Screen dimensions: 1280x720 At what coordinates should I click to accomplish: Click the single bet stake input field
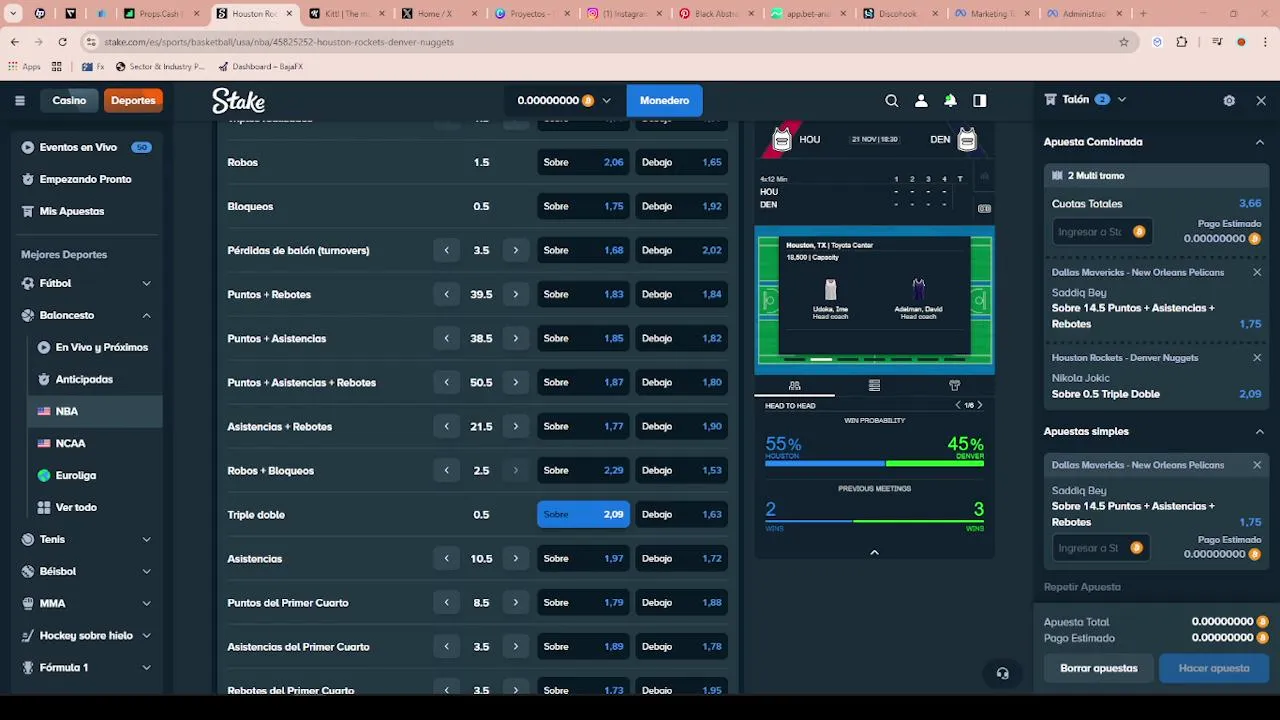[x=1099, y=548]
